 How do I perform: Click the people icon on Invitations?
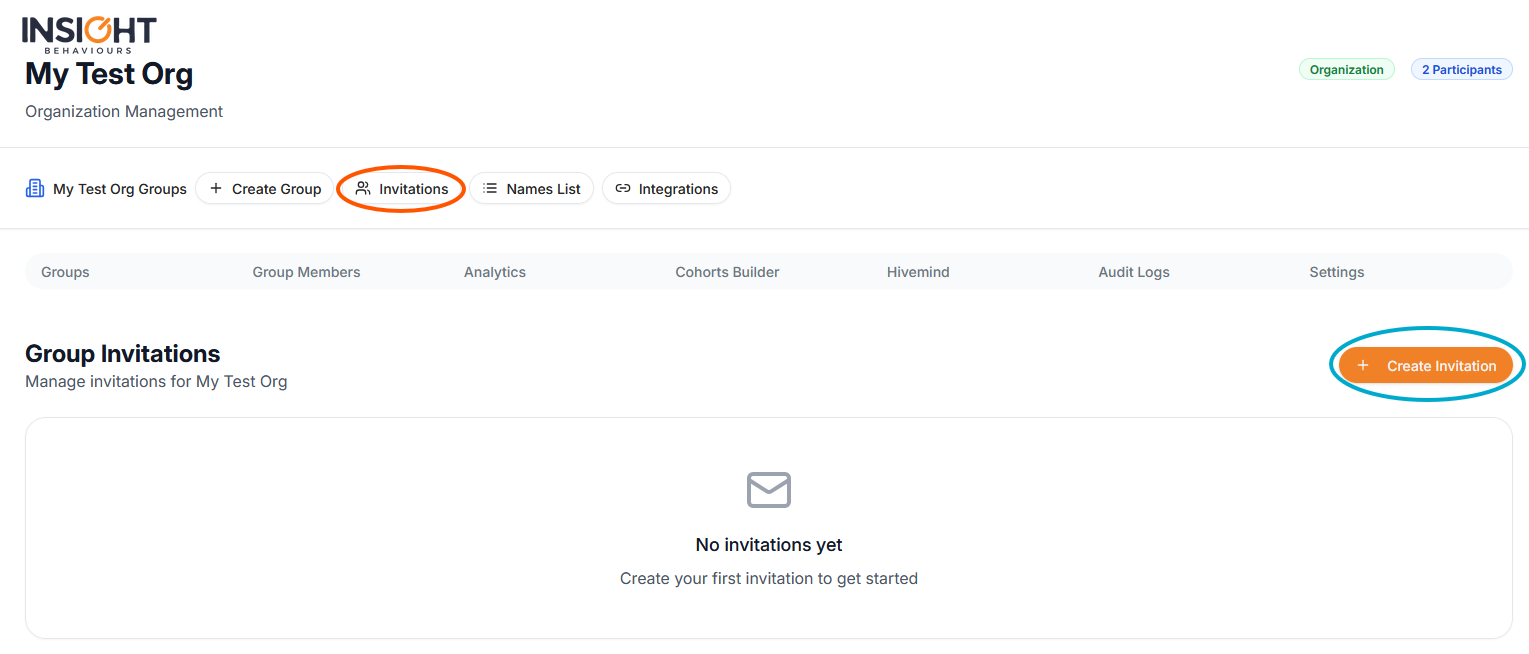tap(363, 189)
